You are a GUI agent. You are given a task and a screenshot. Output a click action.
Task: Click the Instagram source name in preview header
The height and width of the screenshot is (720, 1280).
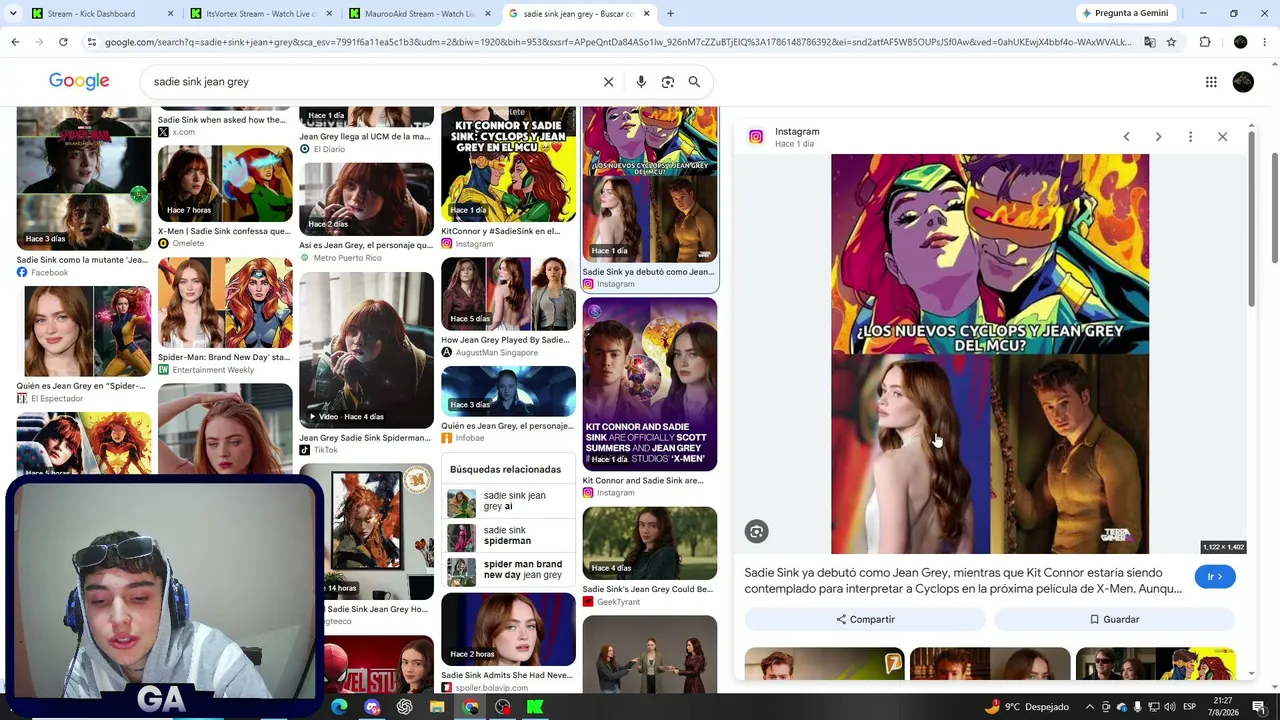[797, 131]
